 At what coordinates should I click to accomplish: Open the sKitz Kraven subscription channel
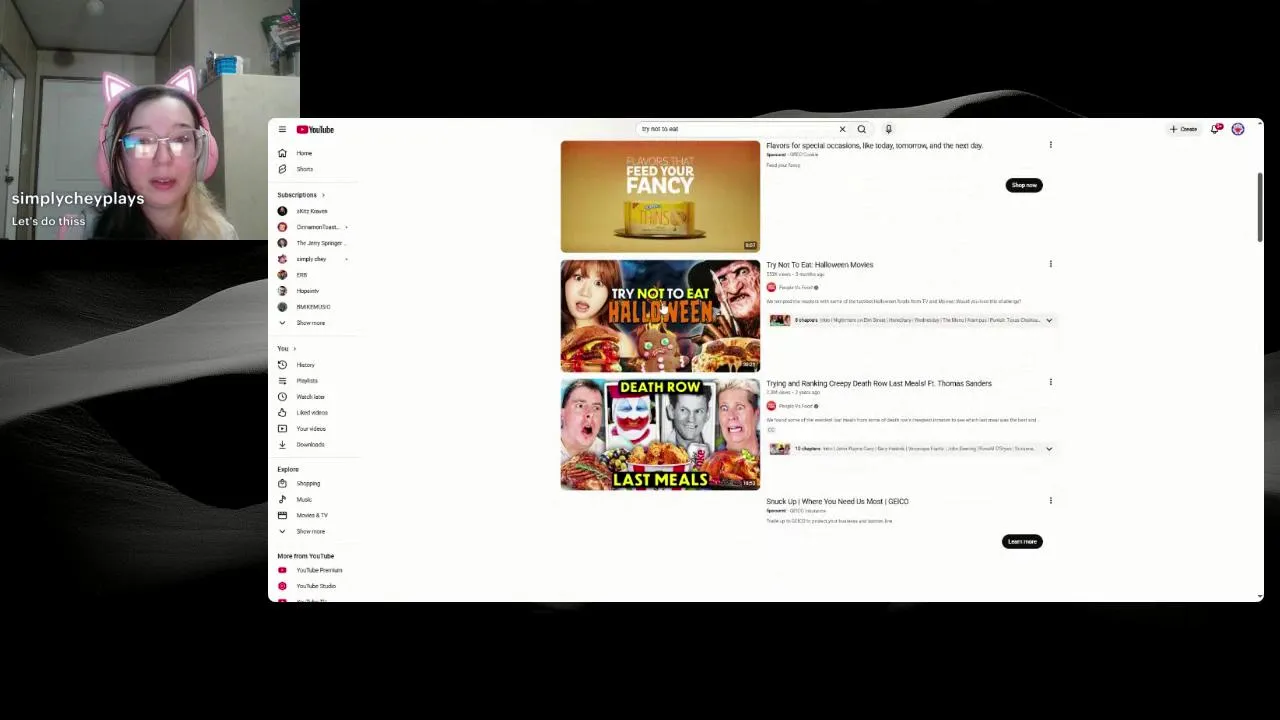pos(311,211)
